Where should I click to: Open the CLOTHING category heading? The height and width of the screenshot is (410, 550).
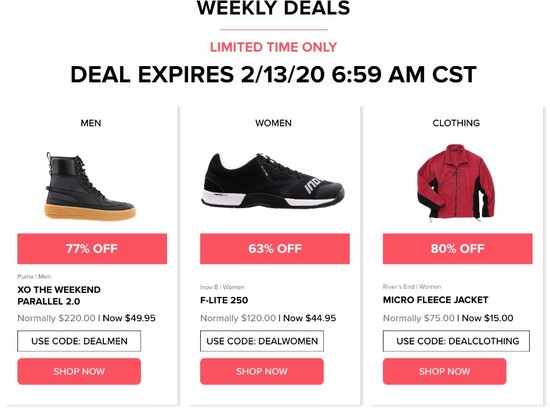456,123
